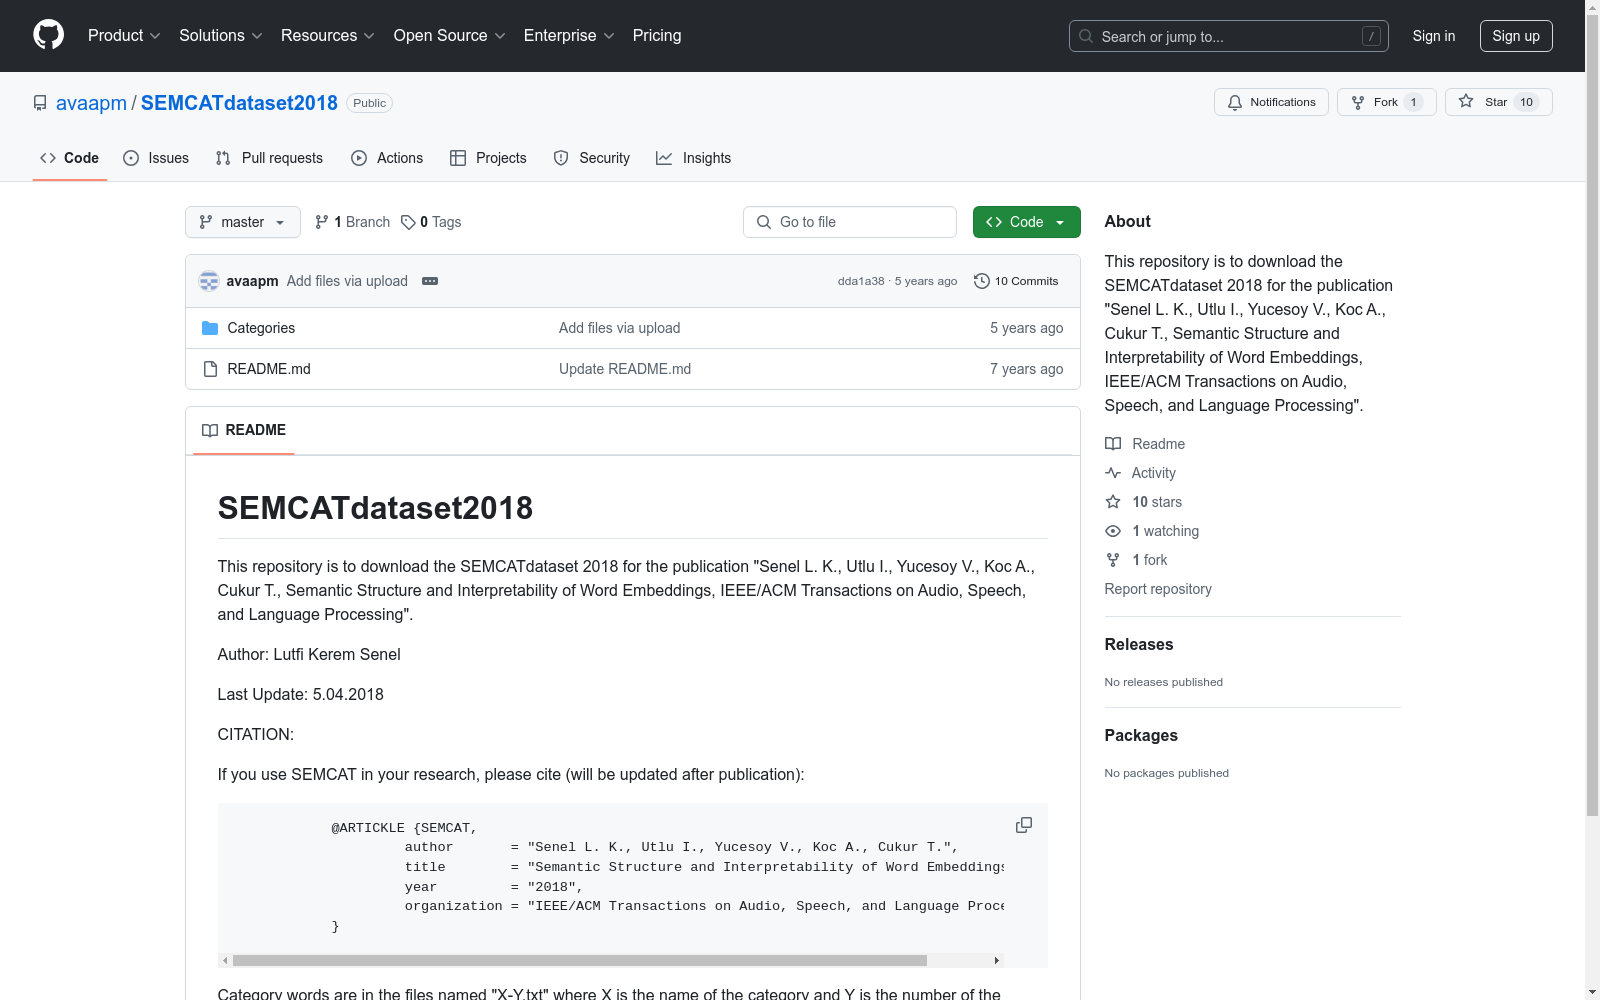This screenshot has height=1000, width=1600.
Task: Click the Notifications button
Action: 1271,102
